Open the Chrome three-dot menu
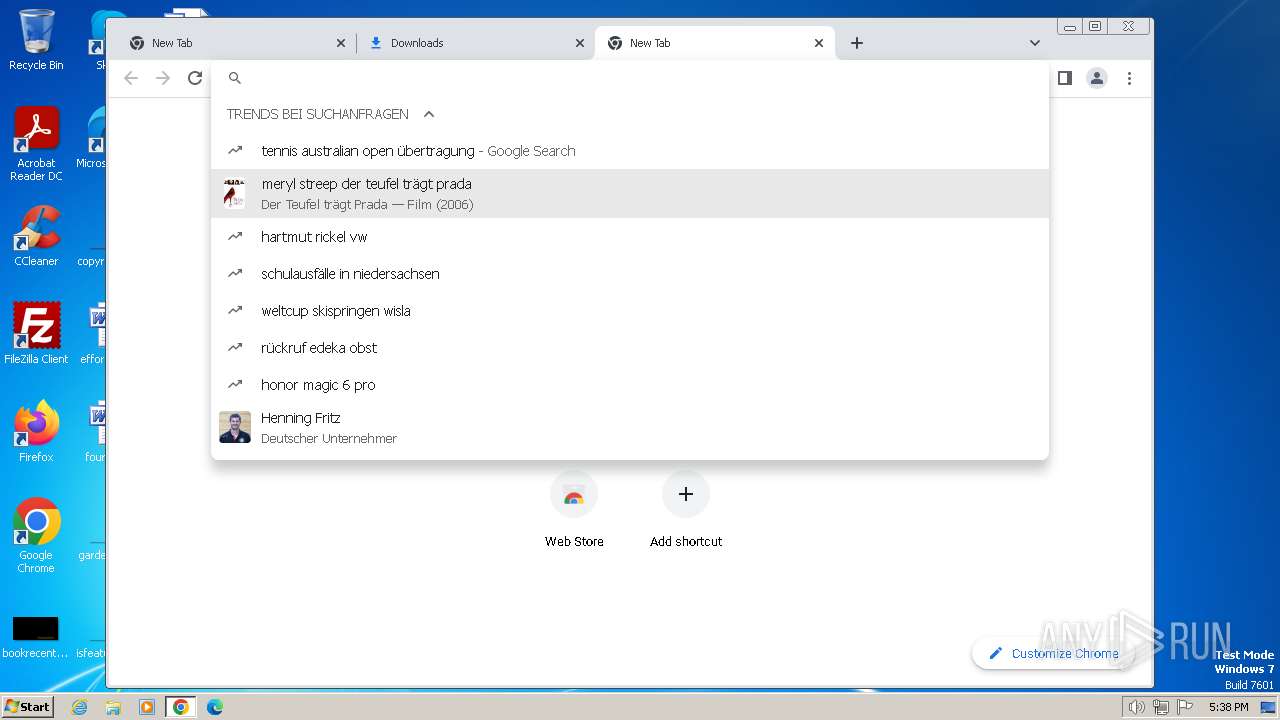This screenshot has width=1280, height=720. coord(1129,78)
